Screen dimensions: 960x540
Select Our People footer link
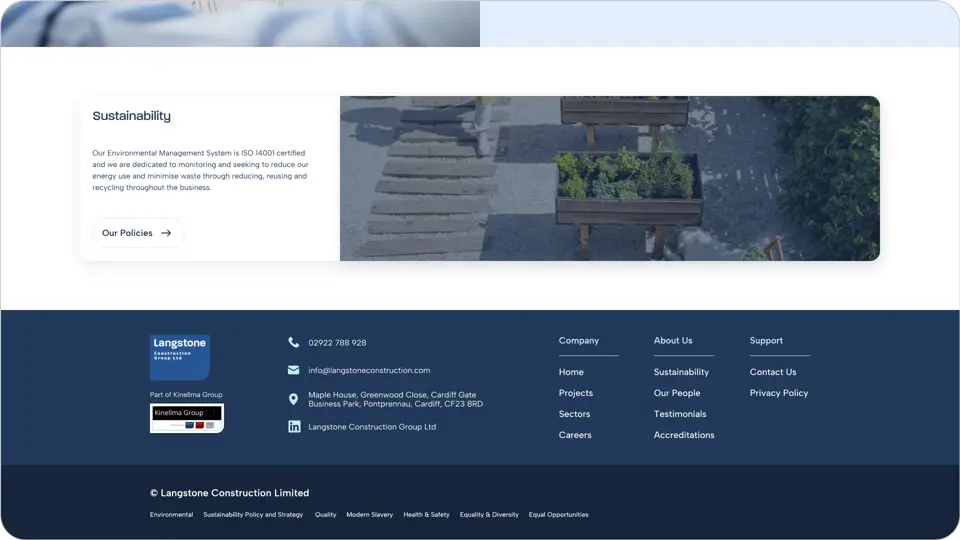[x=677, y=393]
